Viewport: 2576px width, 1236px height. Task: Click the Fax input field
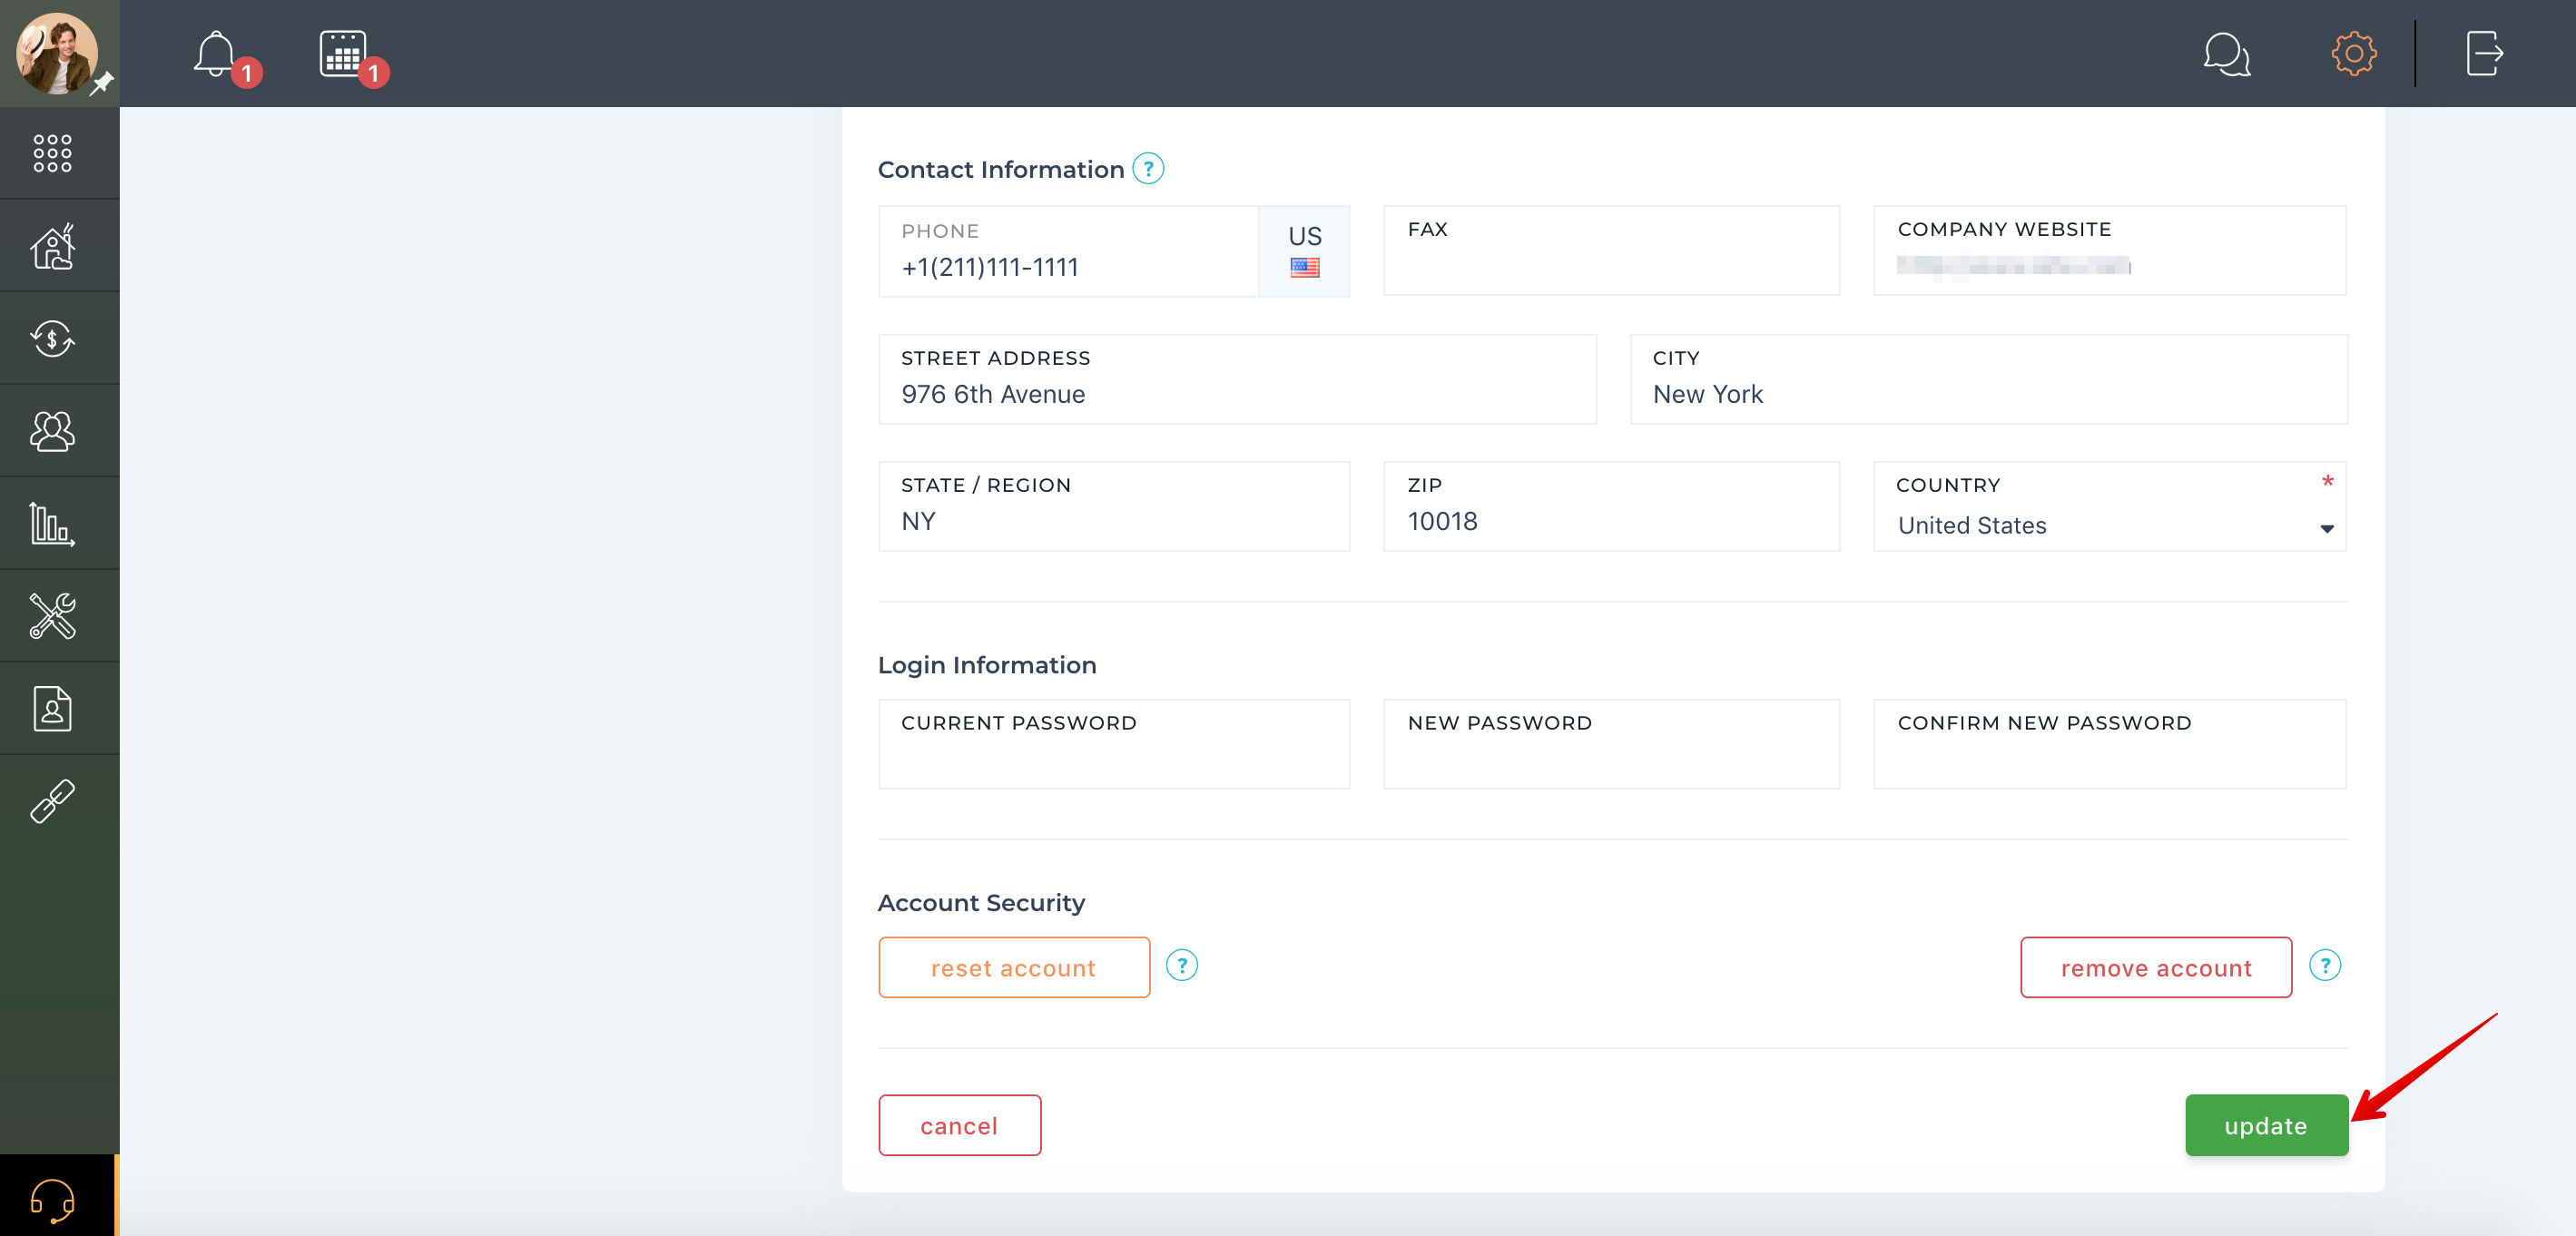(x=1611, y=251)
